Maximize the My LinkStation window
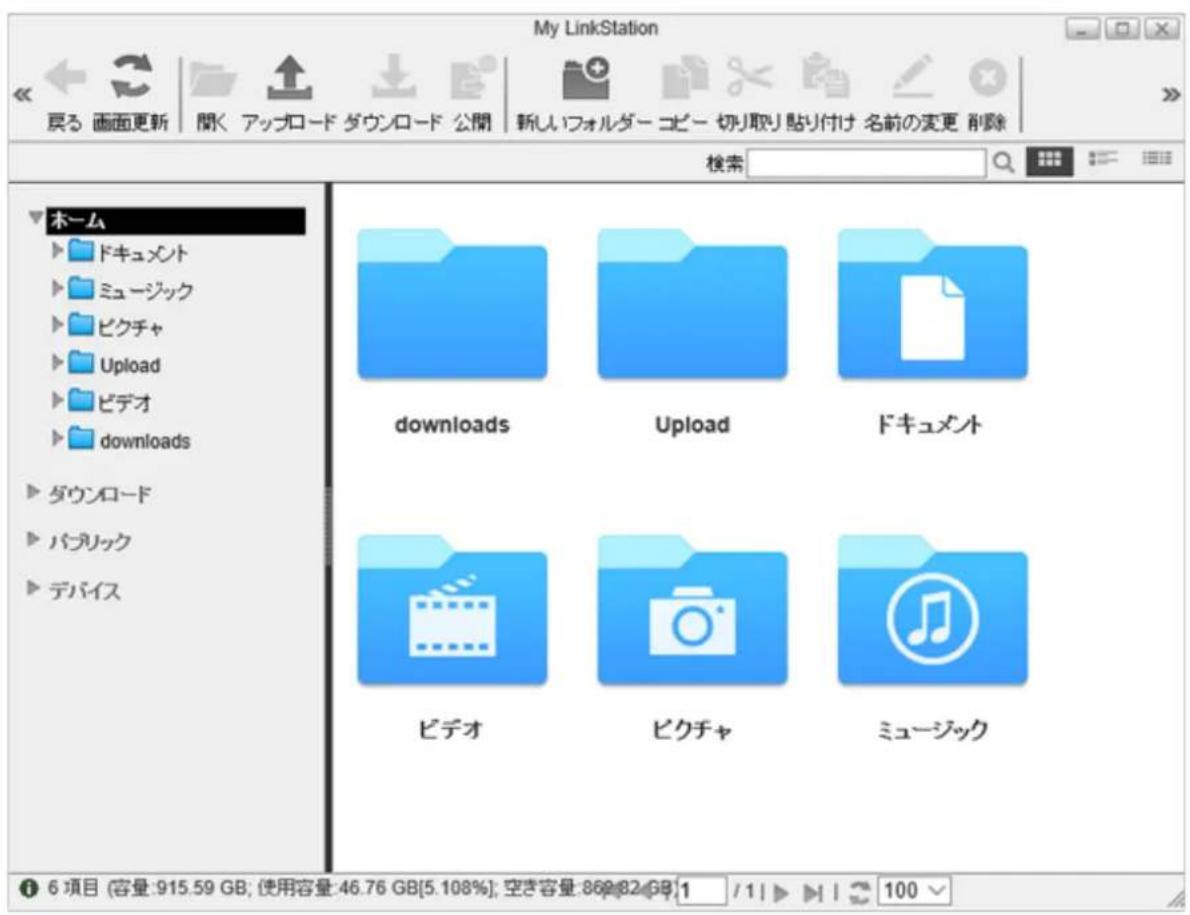The height and width of the screenshot is (915, 1190). click(x=1122, y=29)
